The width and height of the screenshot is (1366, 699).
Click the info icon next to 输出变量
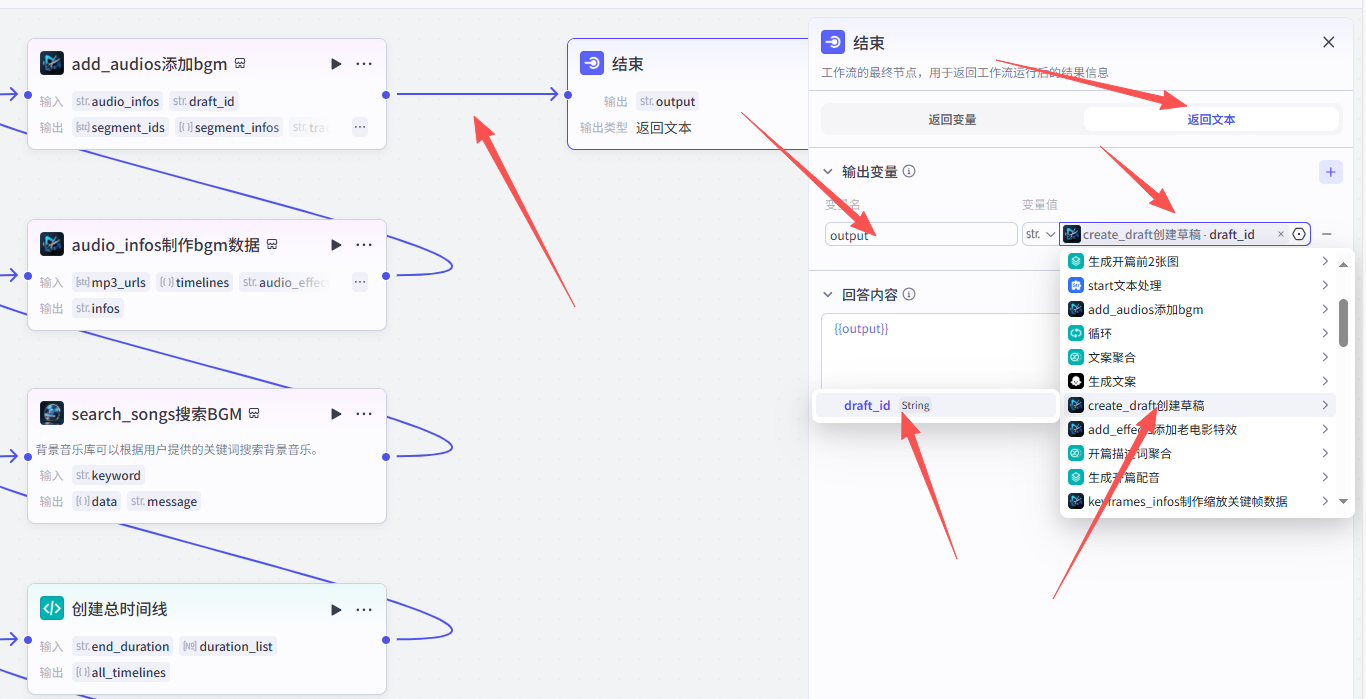(x=909, y=172)
